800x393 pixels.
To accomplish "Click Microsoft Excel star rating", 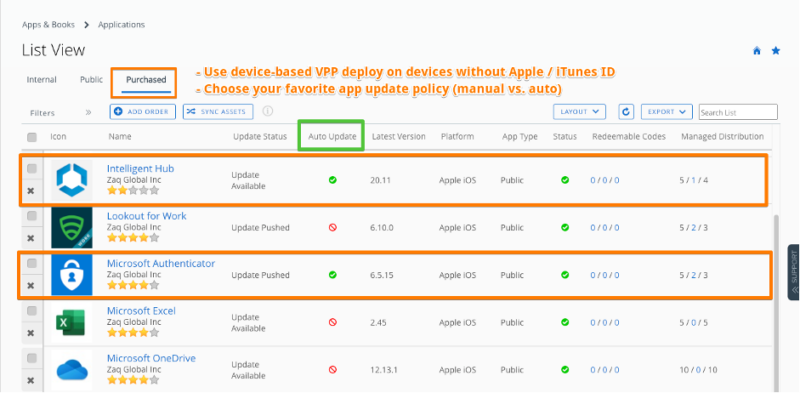I will pos(133,333).
